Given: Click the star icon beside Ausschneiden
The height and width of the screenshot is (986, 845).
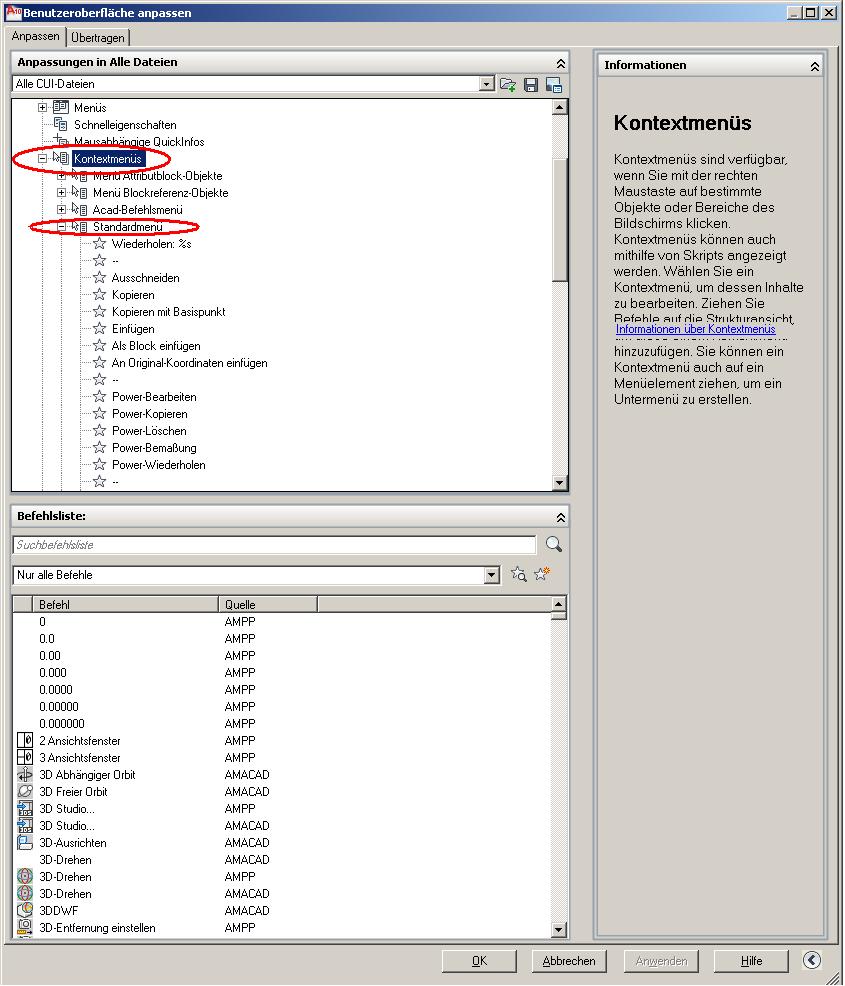Looking at the screenshot, I should (99, 277).
